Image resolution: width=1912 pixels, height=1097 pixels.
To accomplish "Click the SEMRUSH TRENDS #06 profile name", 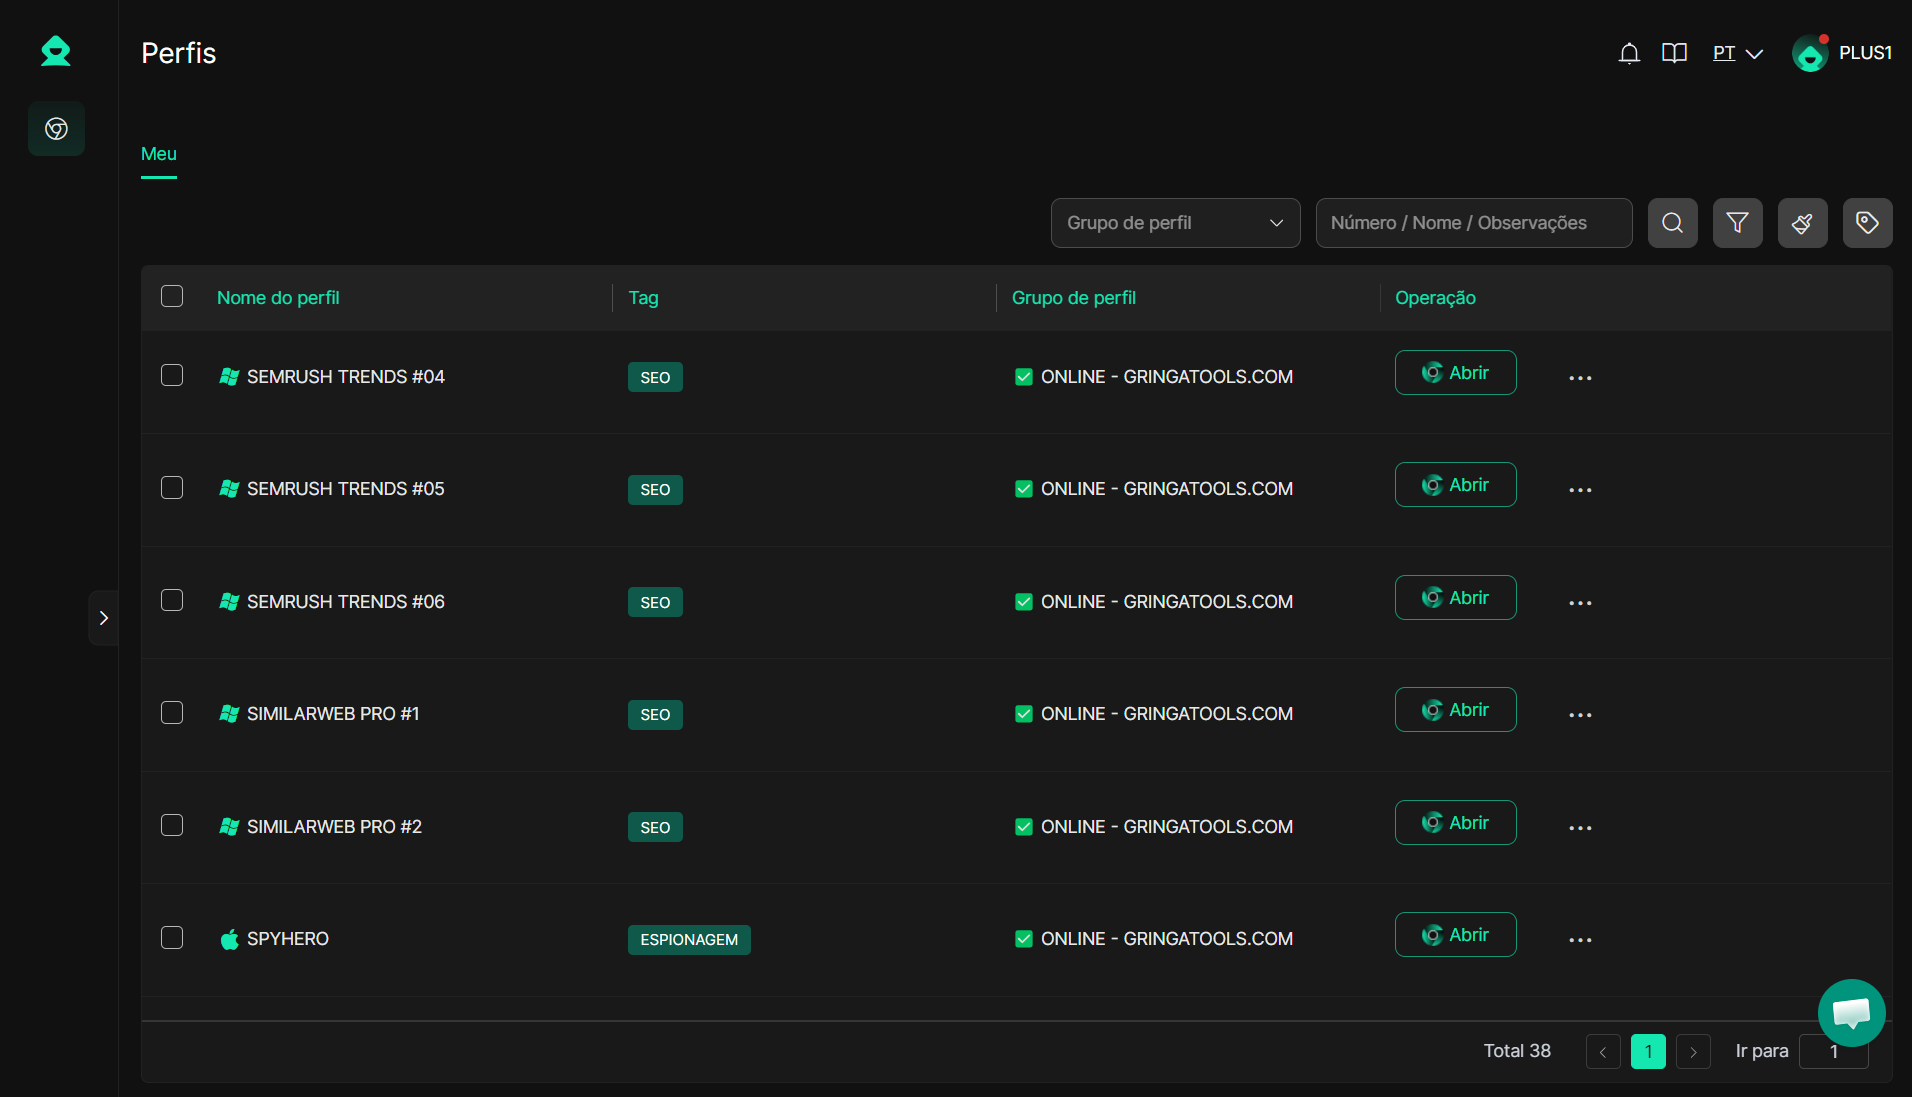I will (x=346, y=602).
